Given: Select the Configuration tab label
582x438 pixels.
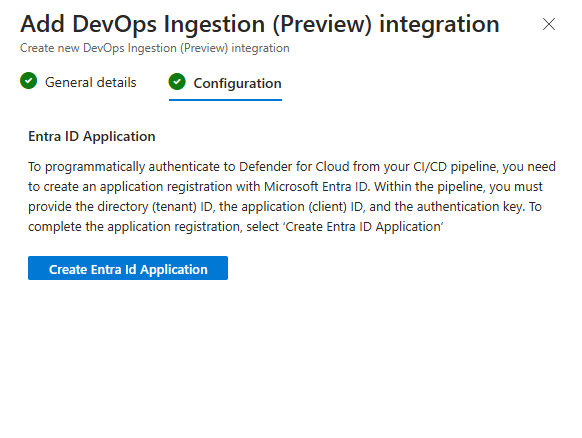Looking at the screenshot, I should click(x=238, y=84).
